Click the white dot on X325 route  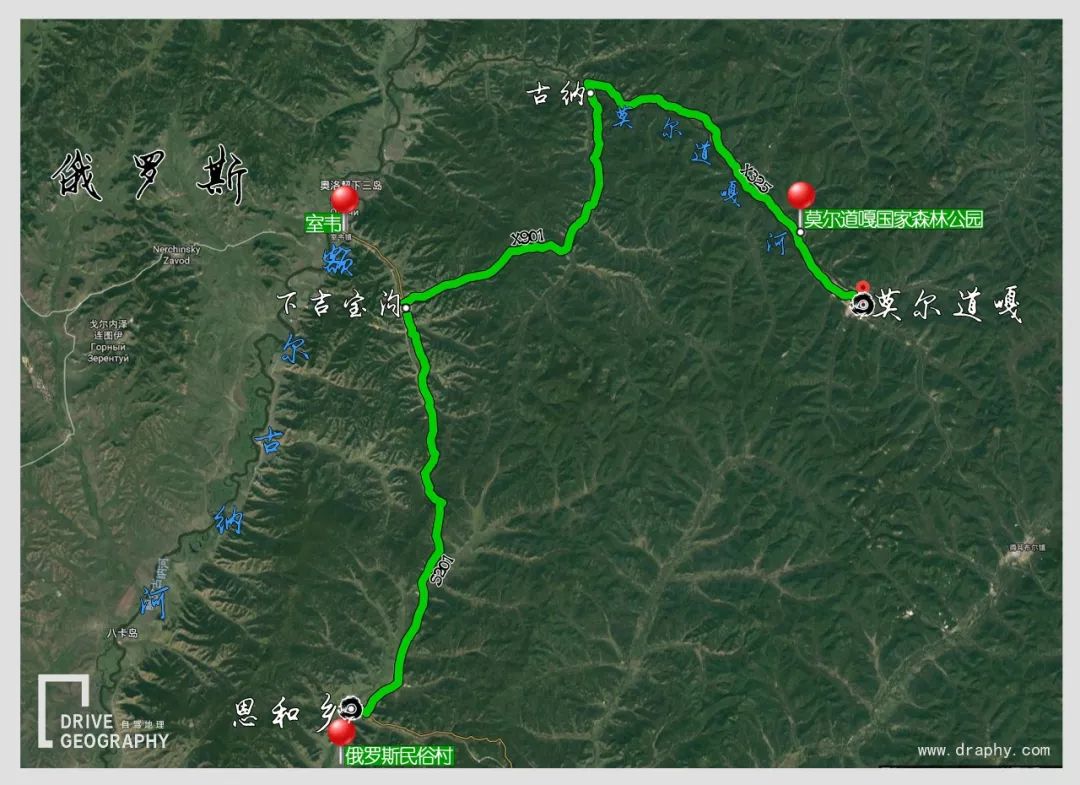[801, 232]
